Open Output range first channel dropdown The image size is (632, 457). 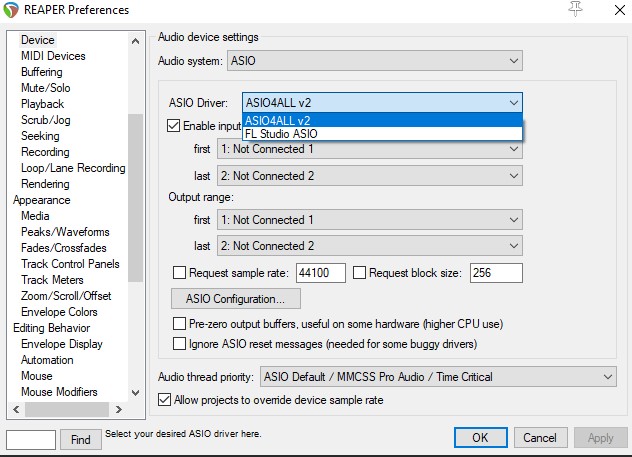click(x=369, y=220)
